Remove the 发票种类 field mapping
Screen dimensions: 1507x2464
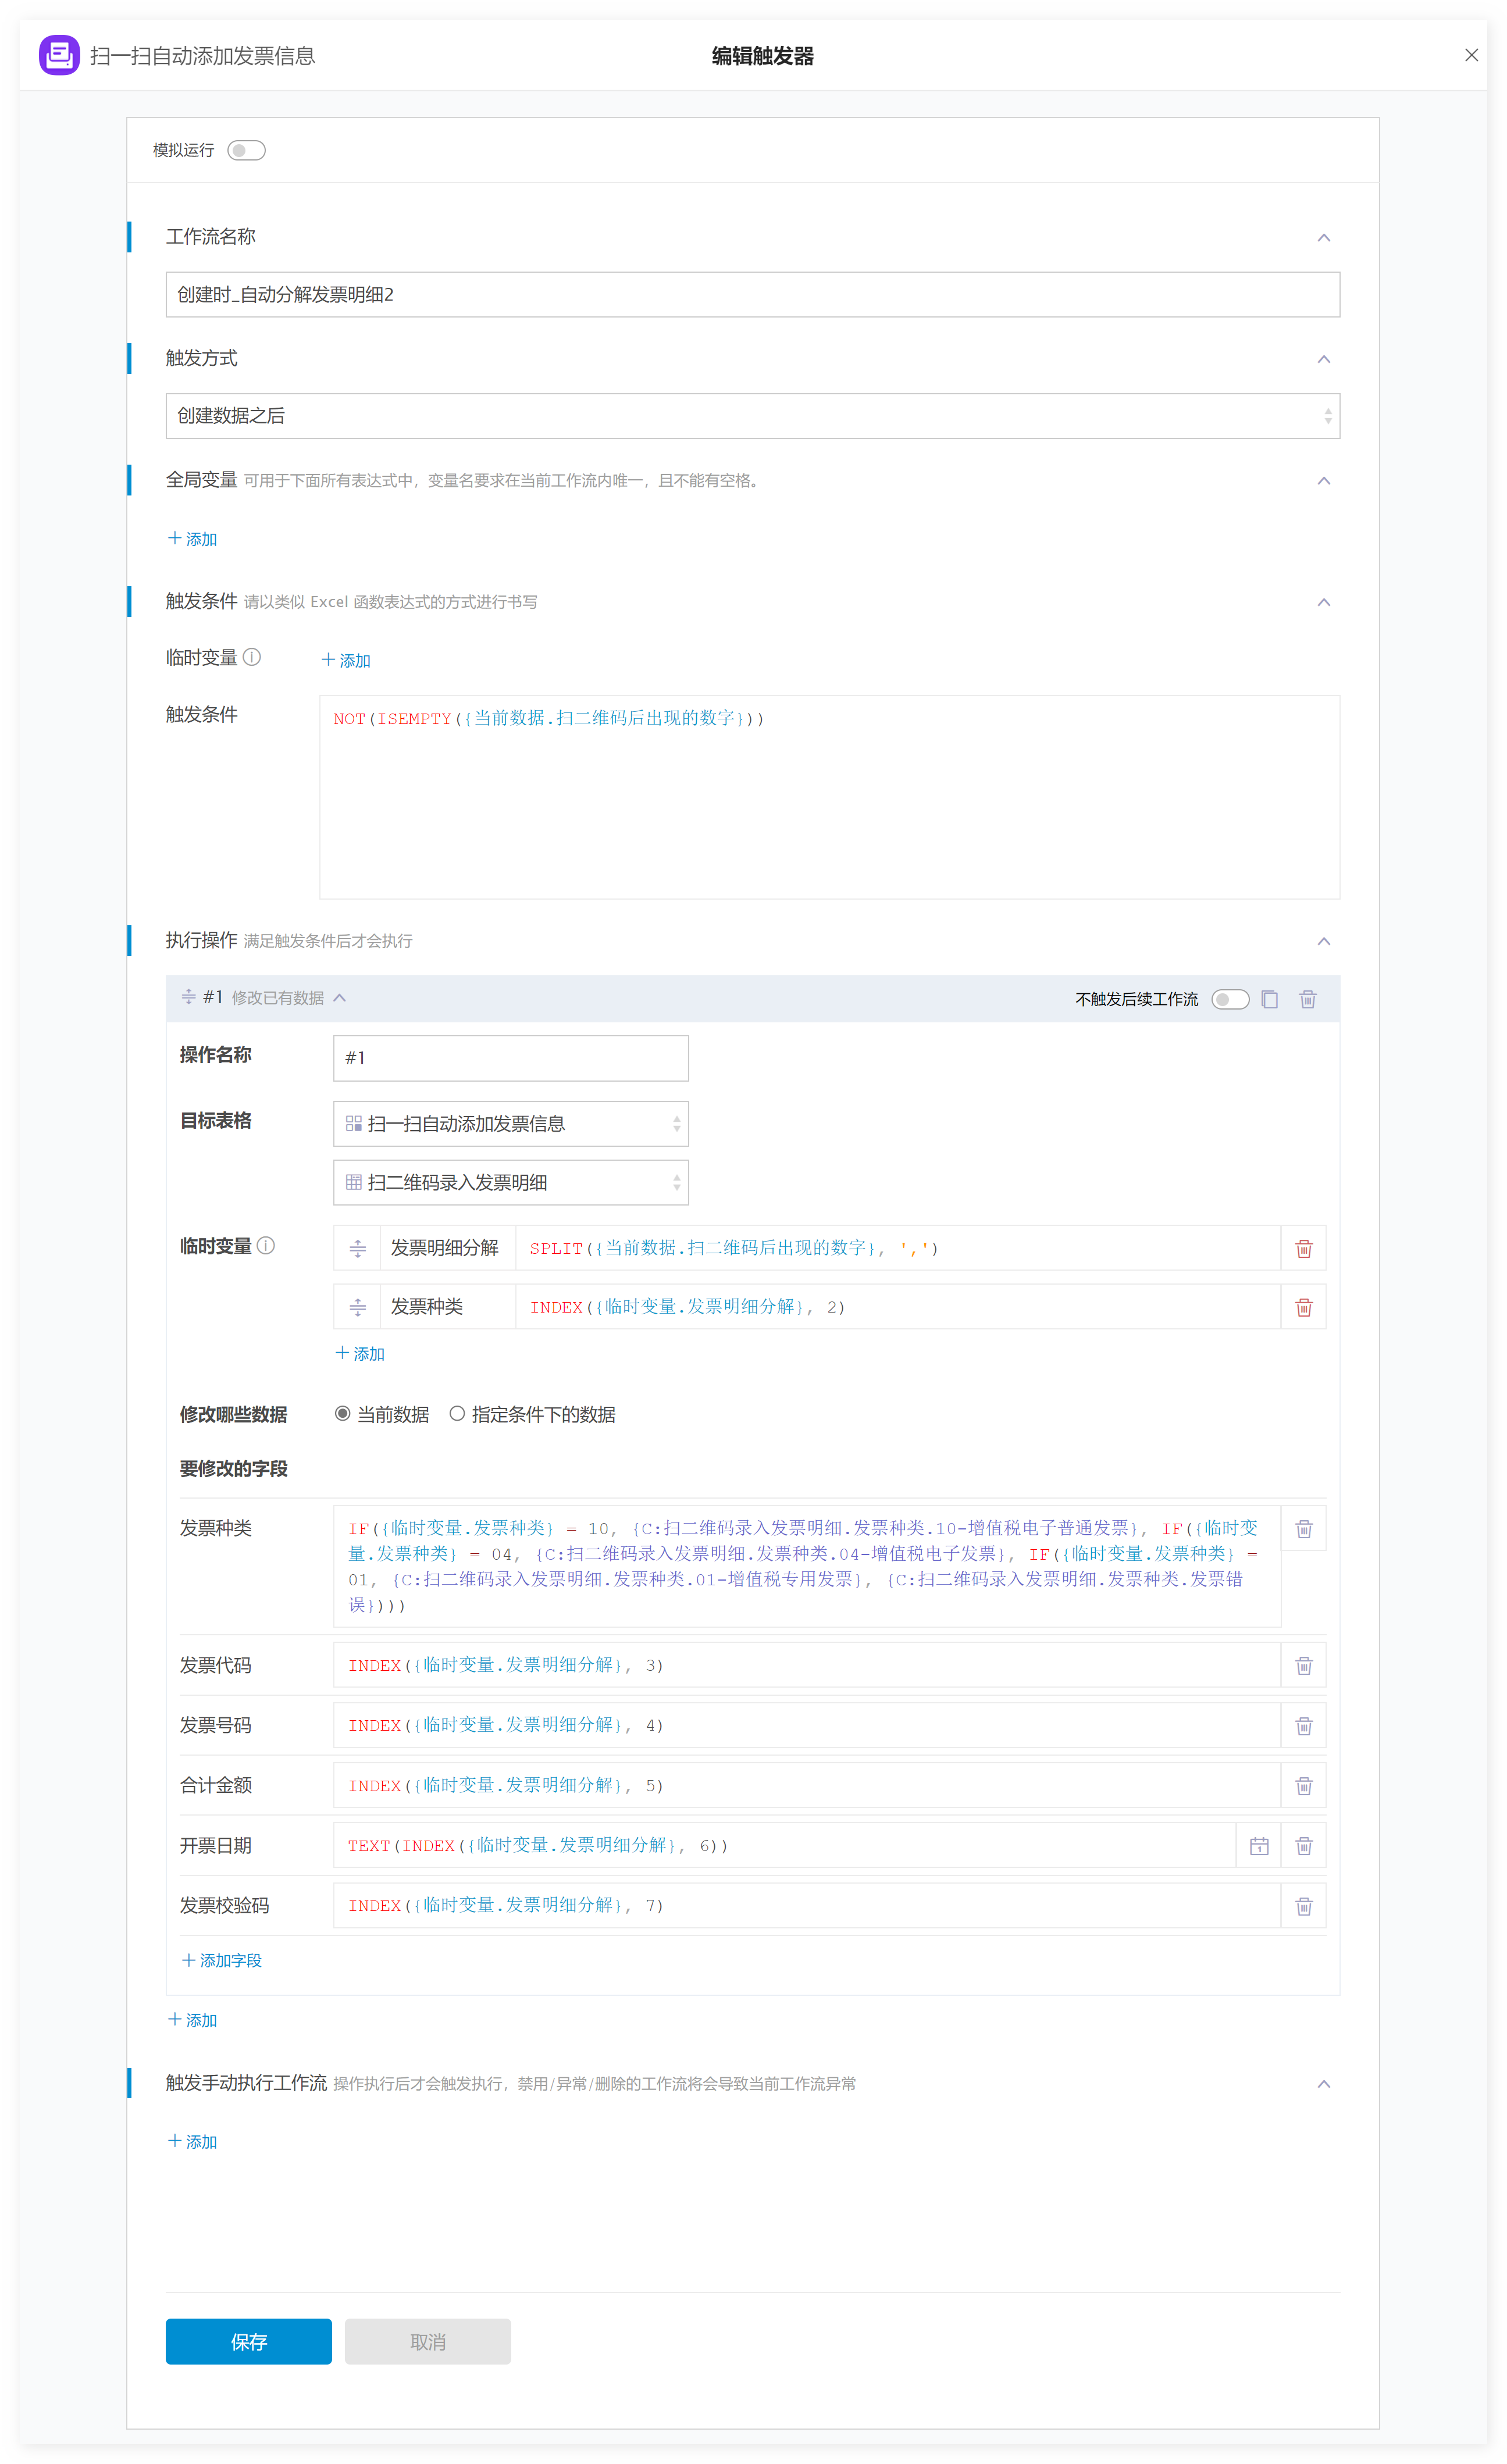tap(1303, 1529)
